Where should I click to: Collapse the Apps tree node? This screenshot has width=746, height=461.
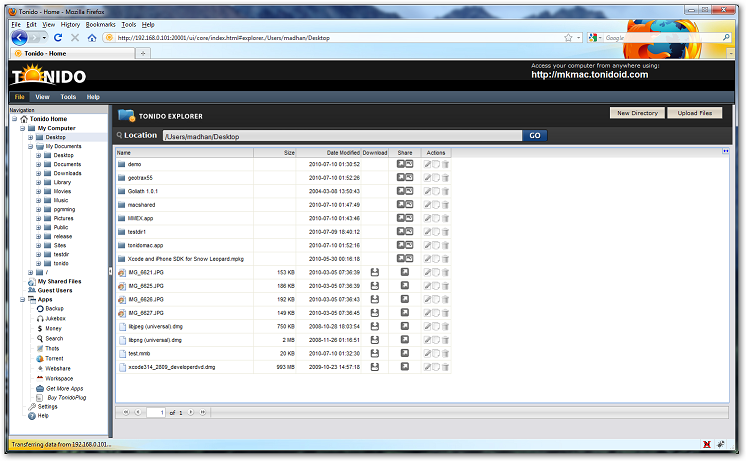22,300
